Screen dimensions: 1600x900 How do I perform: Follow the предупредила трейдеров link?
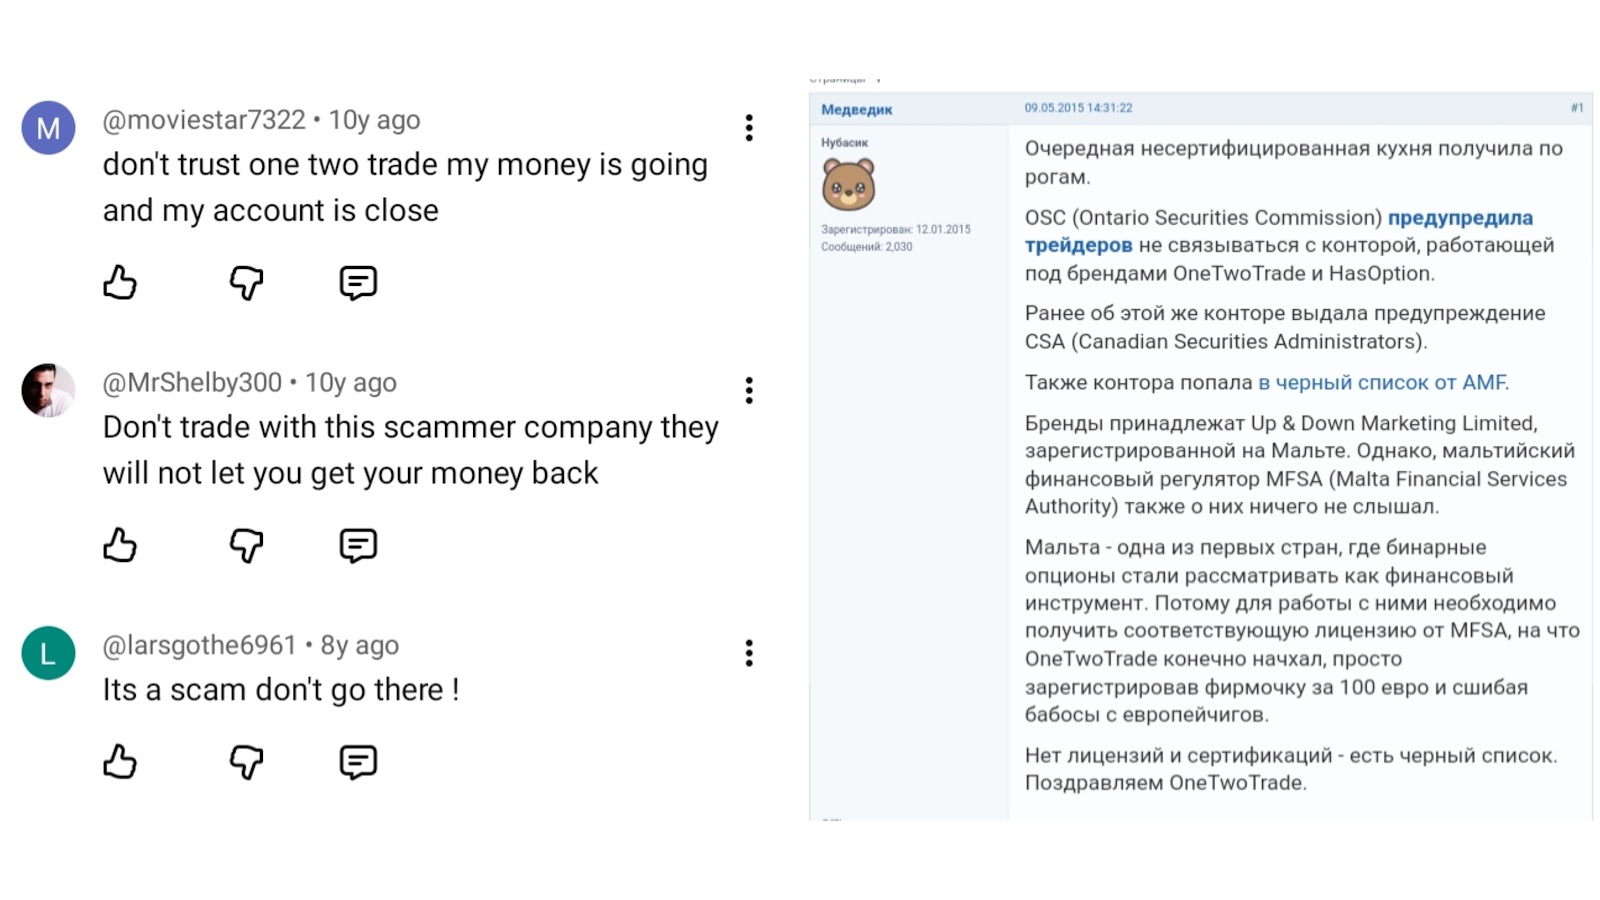point(1460,217)
